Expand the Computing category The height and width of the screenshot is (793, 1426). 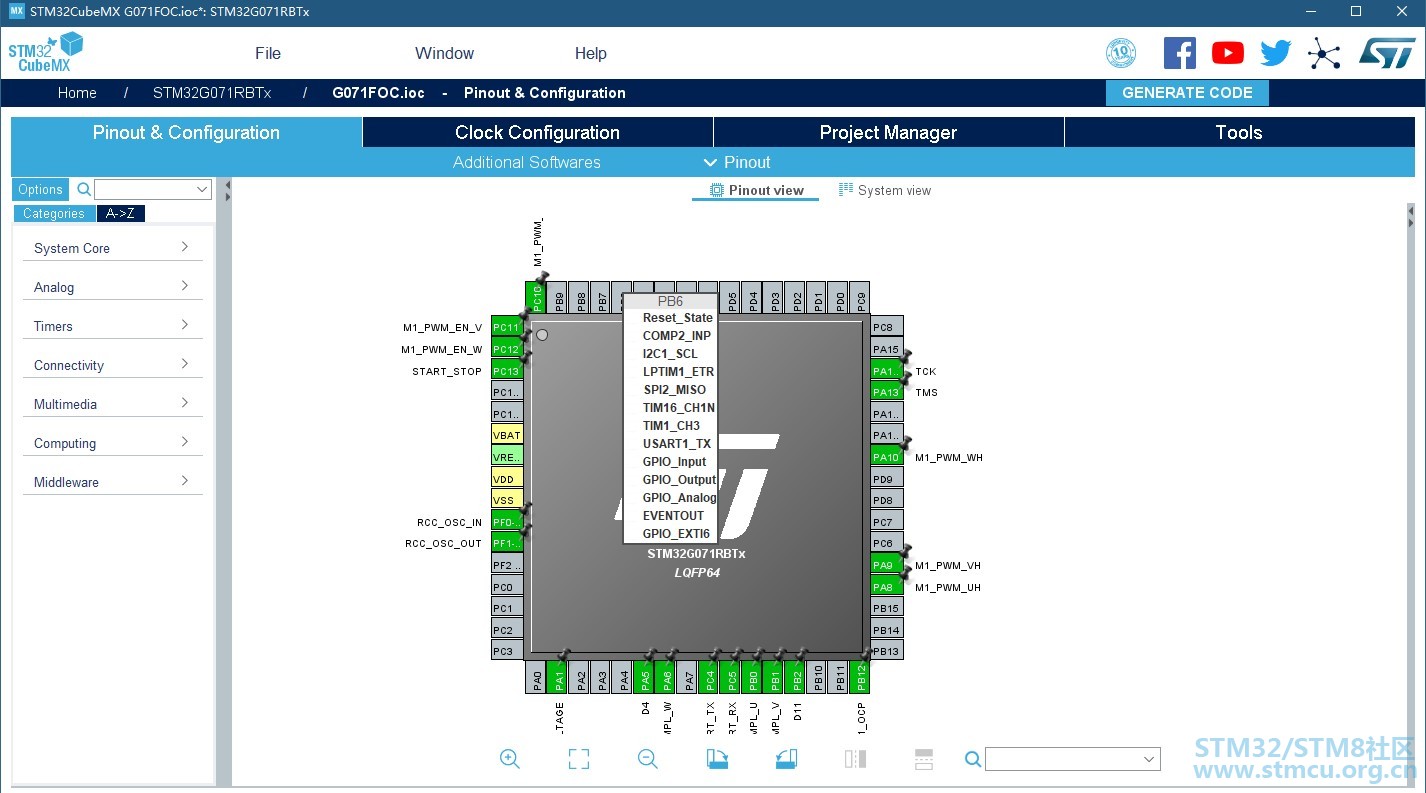coord(113,443)
